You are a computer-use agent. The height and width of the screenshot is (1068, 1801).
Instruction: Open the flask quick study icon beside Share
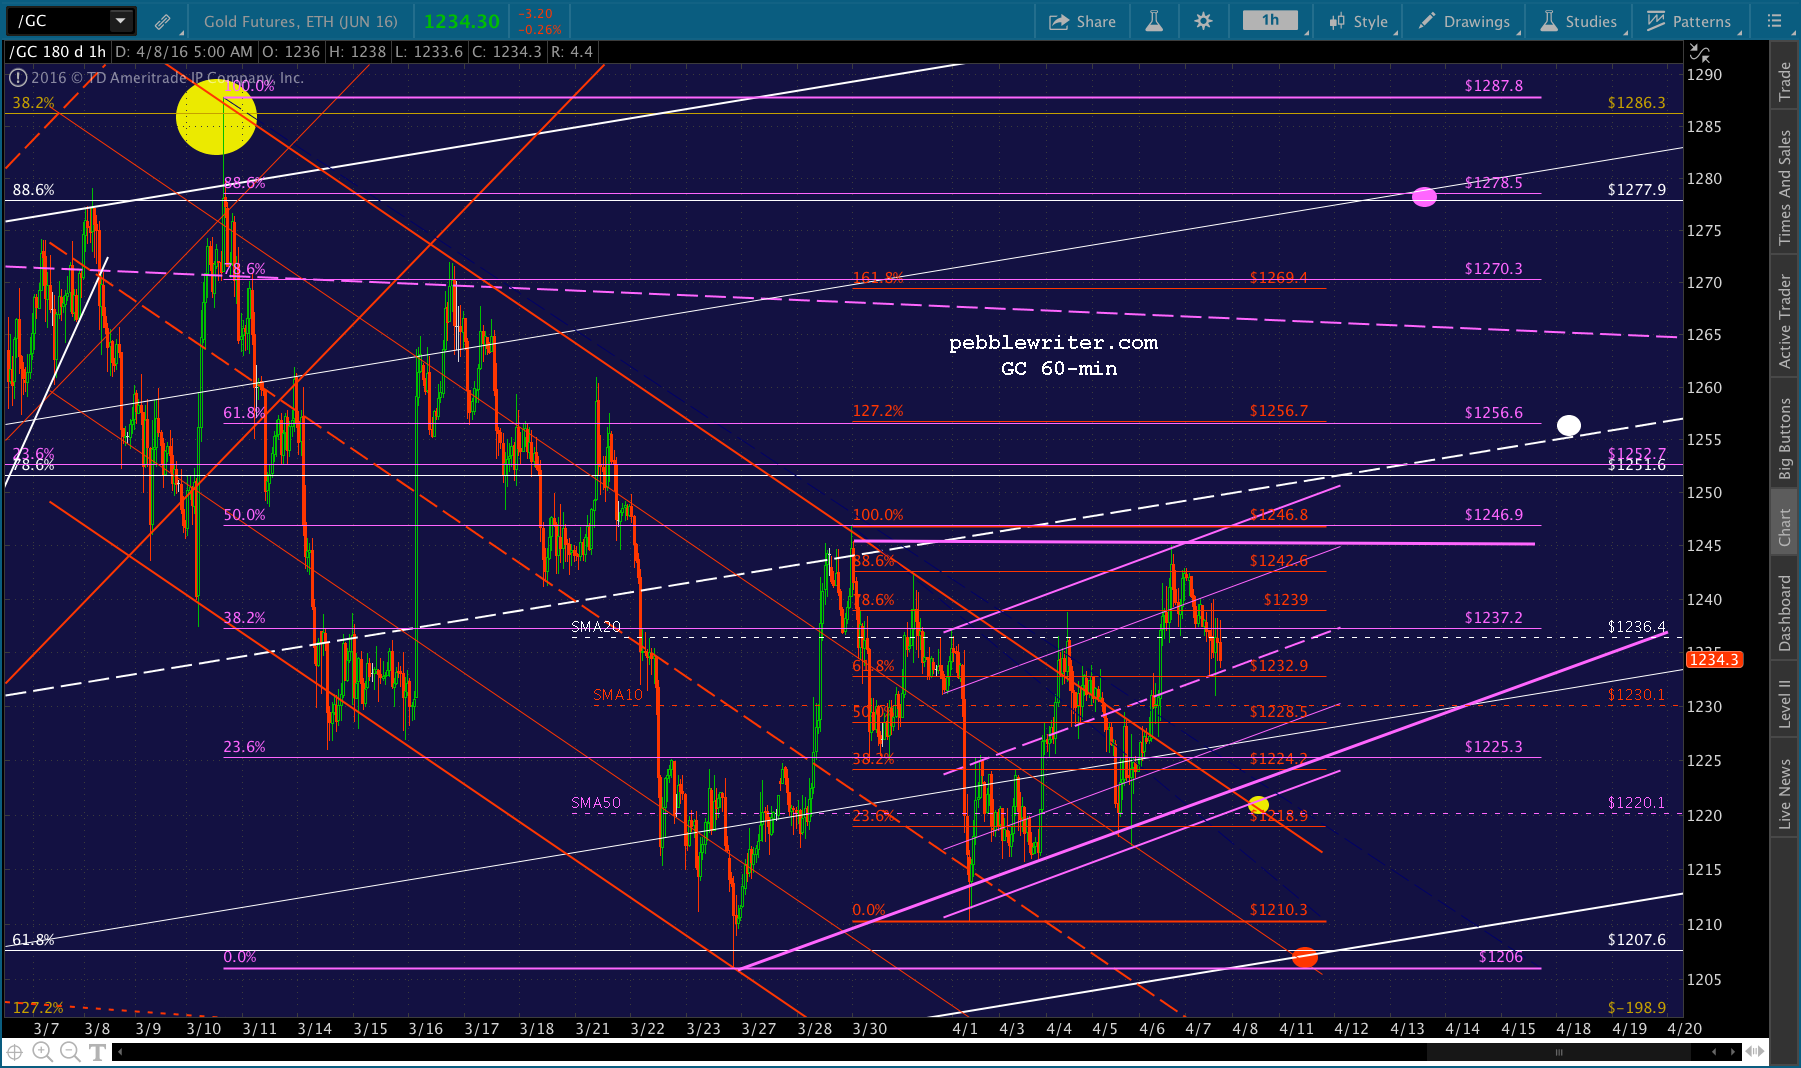point(1154,21)
